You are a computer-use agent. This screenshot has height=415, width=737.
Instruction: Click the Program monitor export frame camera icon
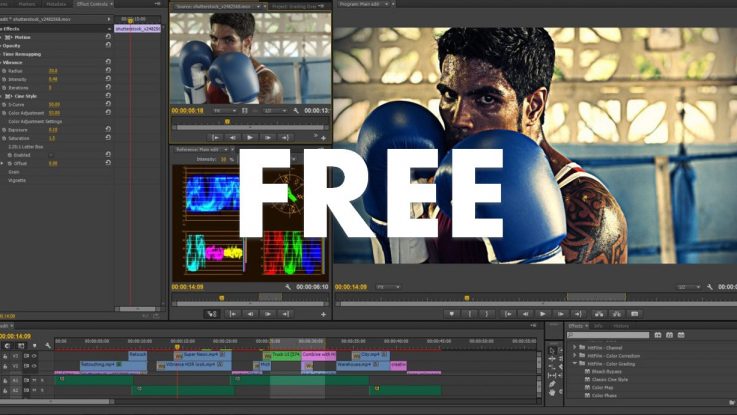pos(632,313)
